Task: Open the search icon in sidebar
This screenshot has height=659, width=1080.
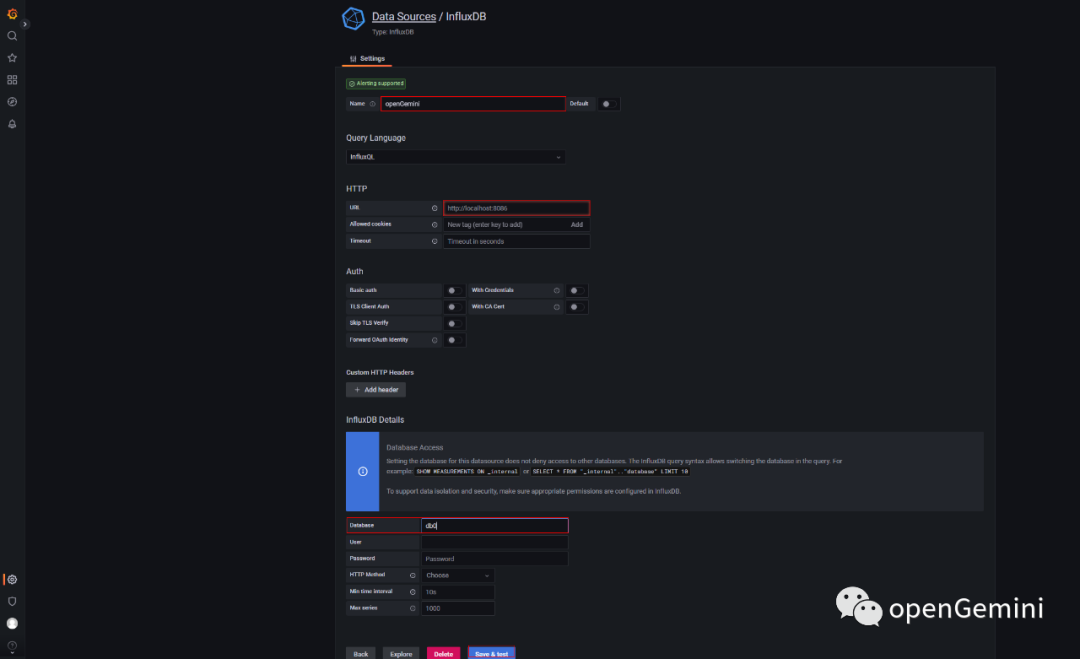Action: [12, 36]
